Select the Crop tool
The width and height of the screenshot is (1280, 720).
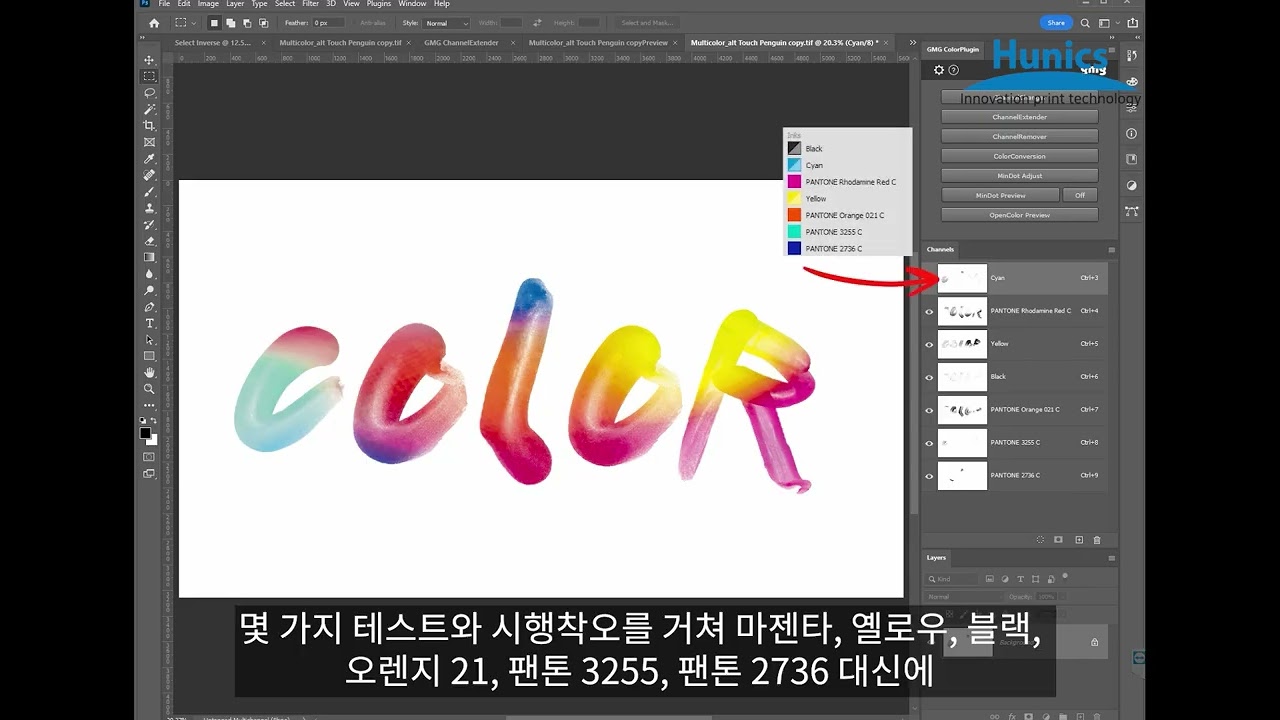point(149,126)
